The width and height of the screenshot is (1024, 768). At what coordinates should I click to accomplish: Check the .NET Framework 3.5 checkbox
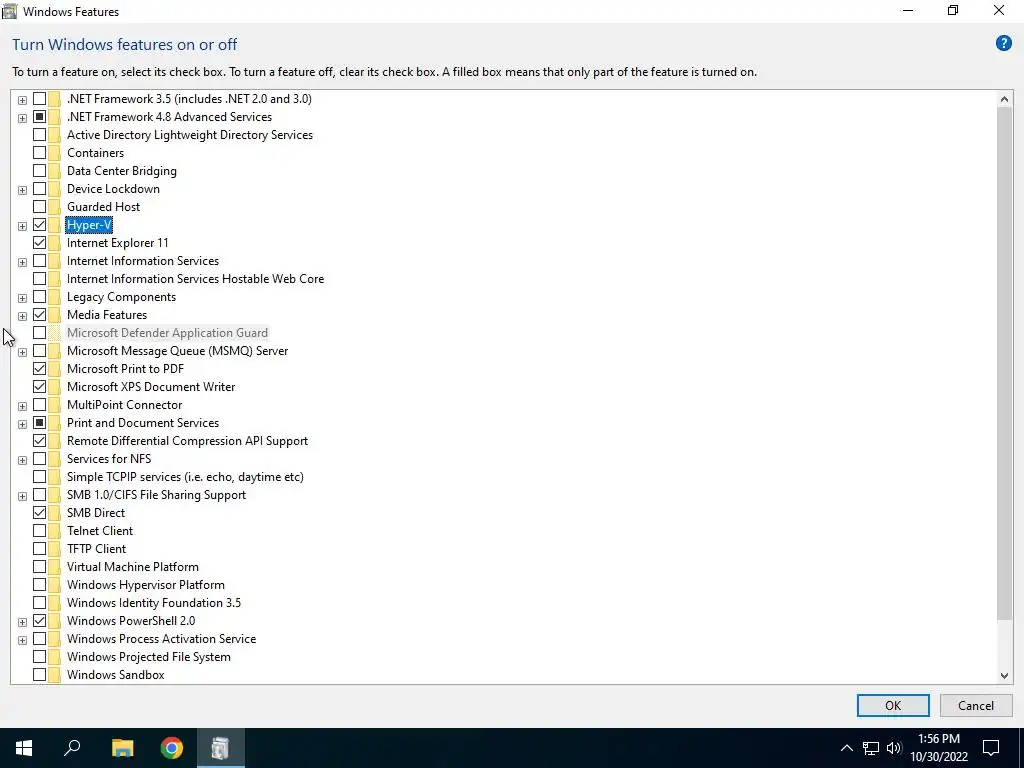39,99
